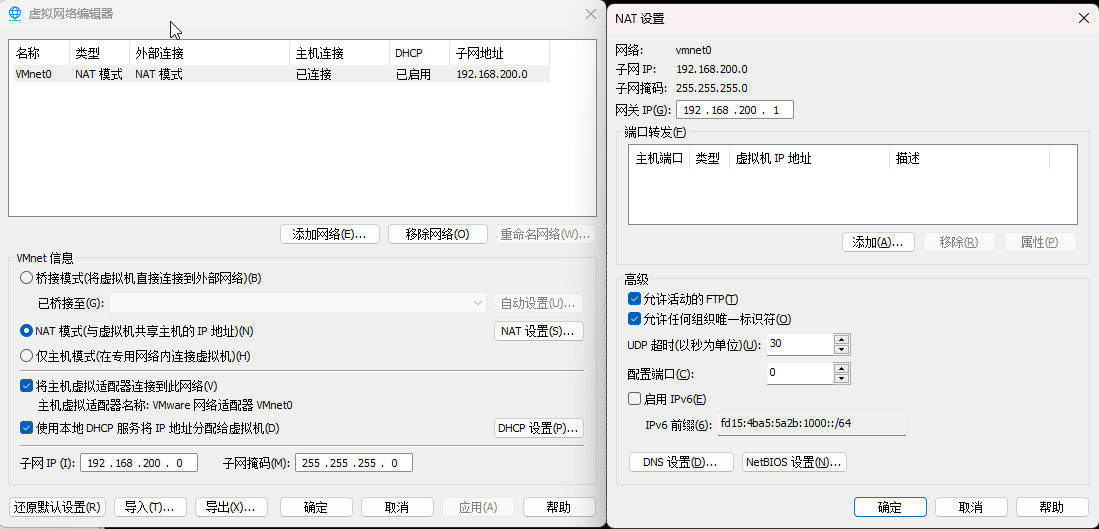The image size is (1099, 529).
Task: Click the IPv6 前缀 field
Action: click(812, 425)
